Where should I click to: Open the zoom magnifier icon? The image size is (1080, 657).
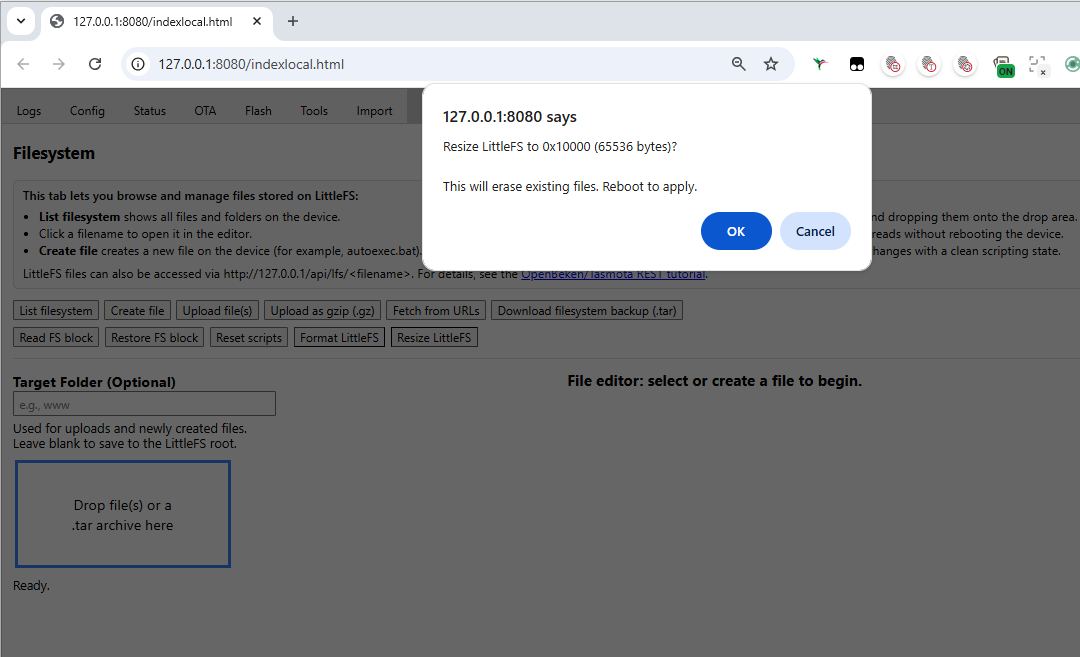738,64
